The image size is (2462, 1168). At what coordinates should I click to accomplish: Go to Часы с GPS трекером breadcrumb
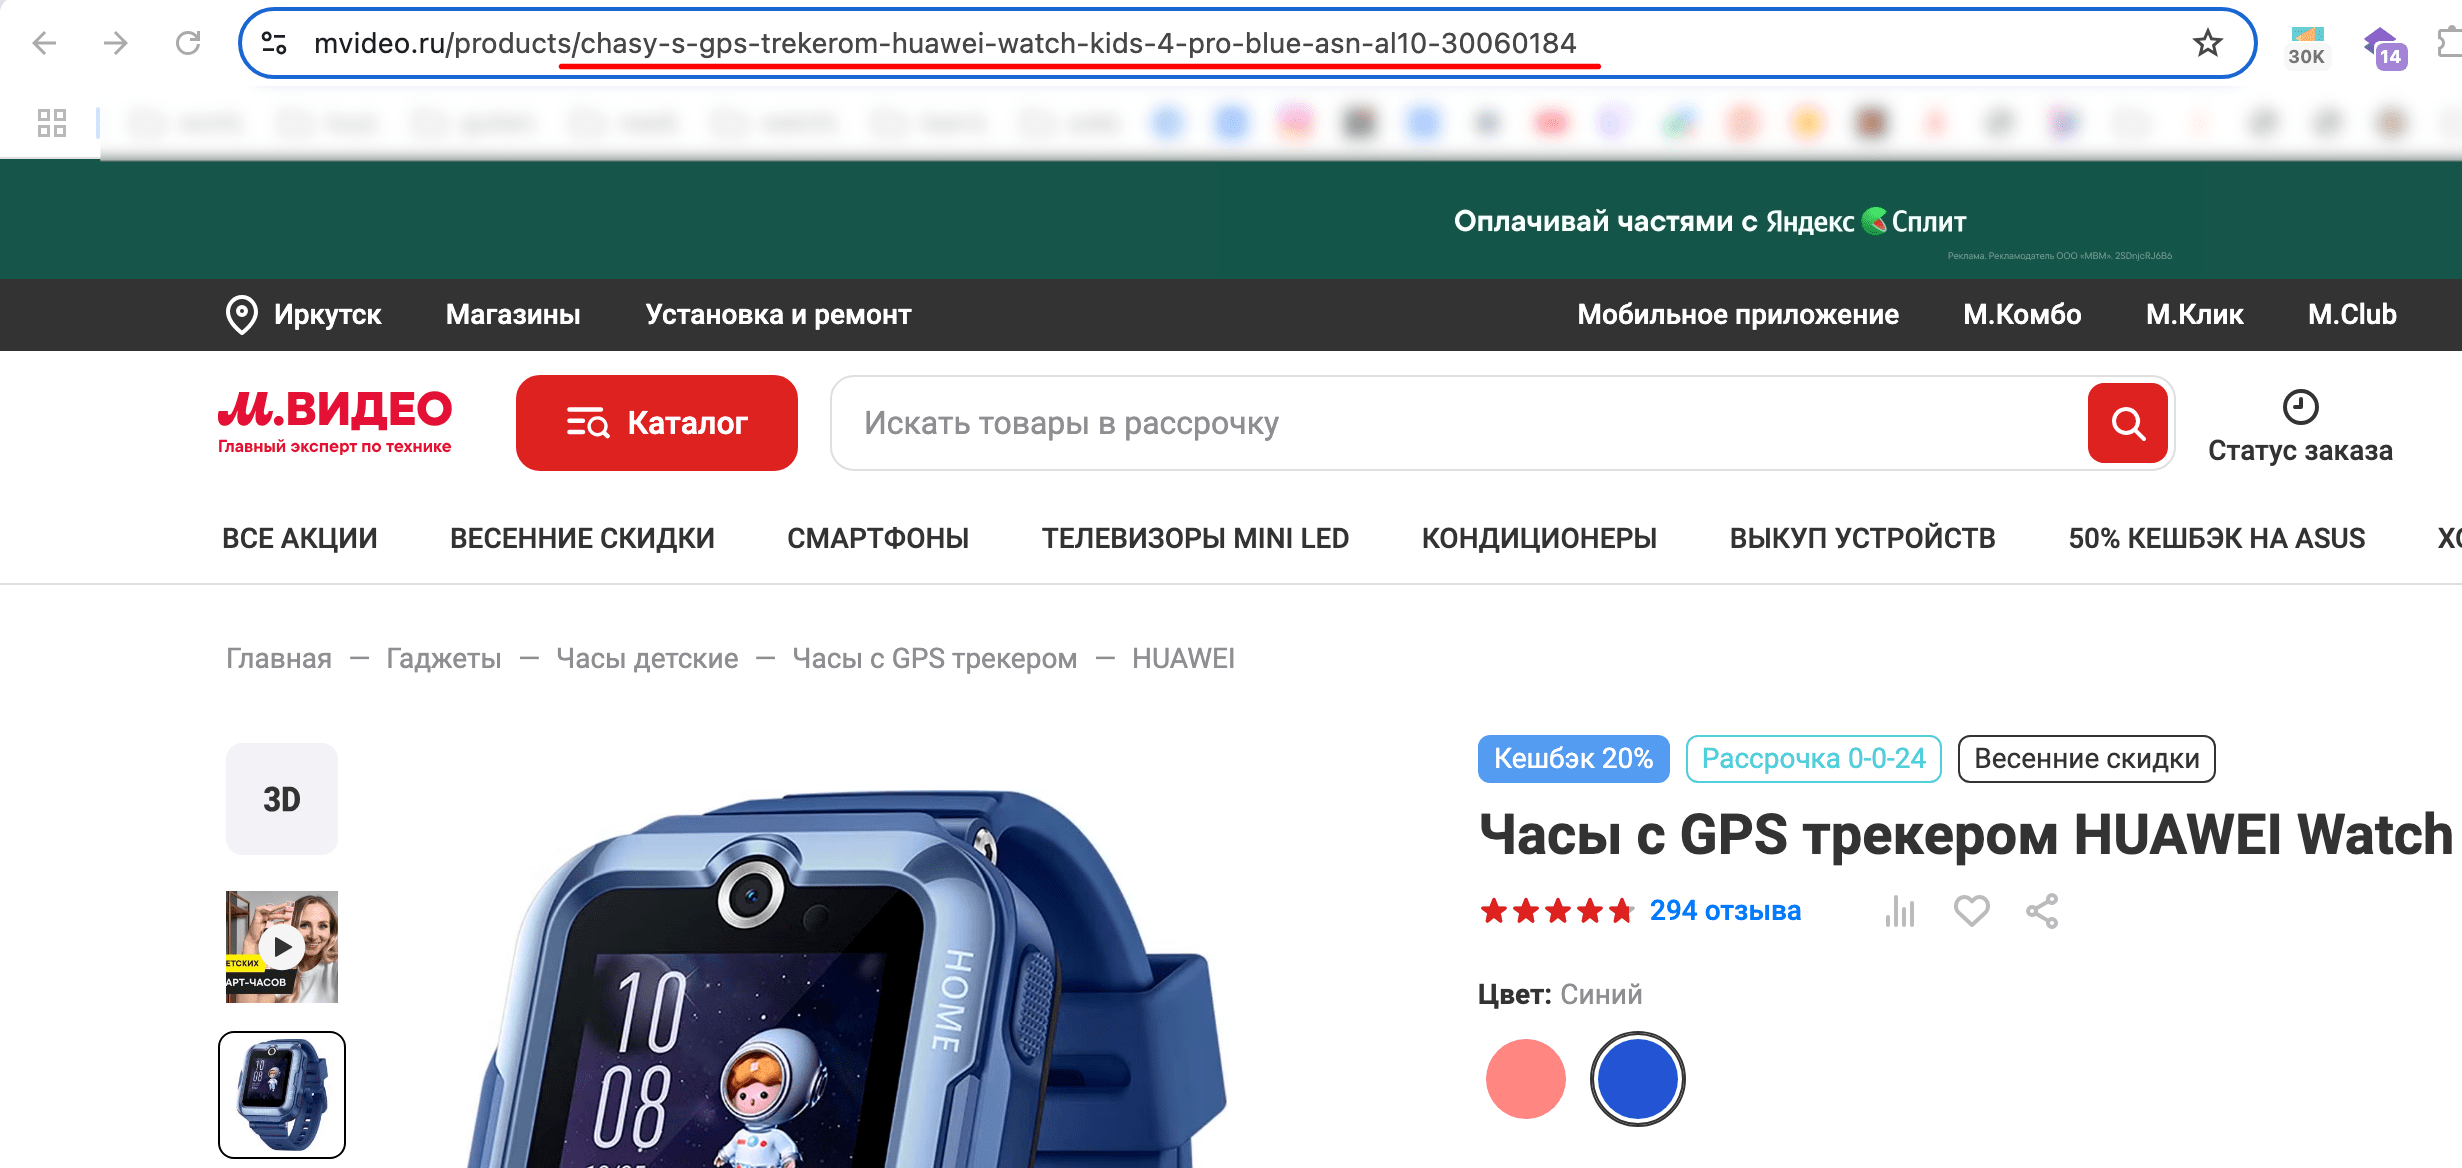[x=935, y=658]
